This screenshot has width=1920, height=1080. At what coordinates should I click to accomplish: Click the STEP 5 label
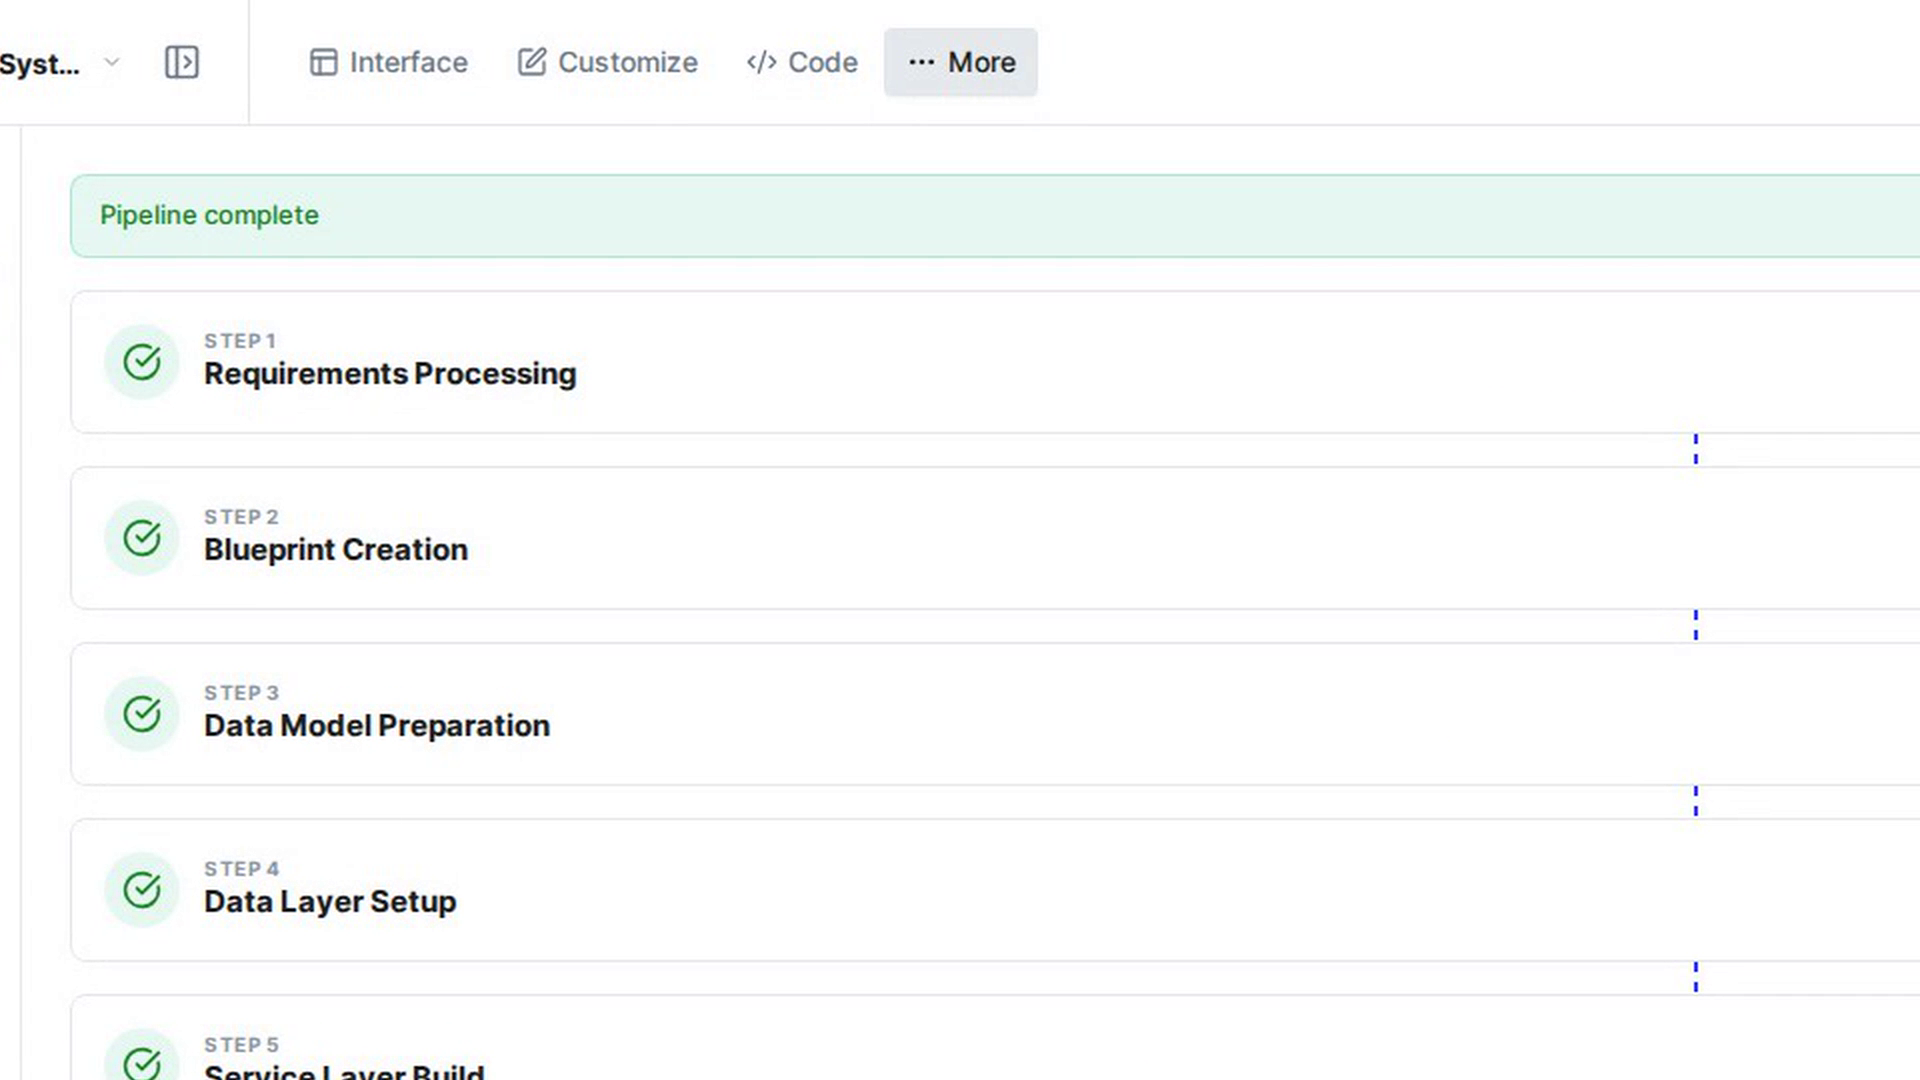(241, 1045)
